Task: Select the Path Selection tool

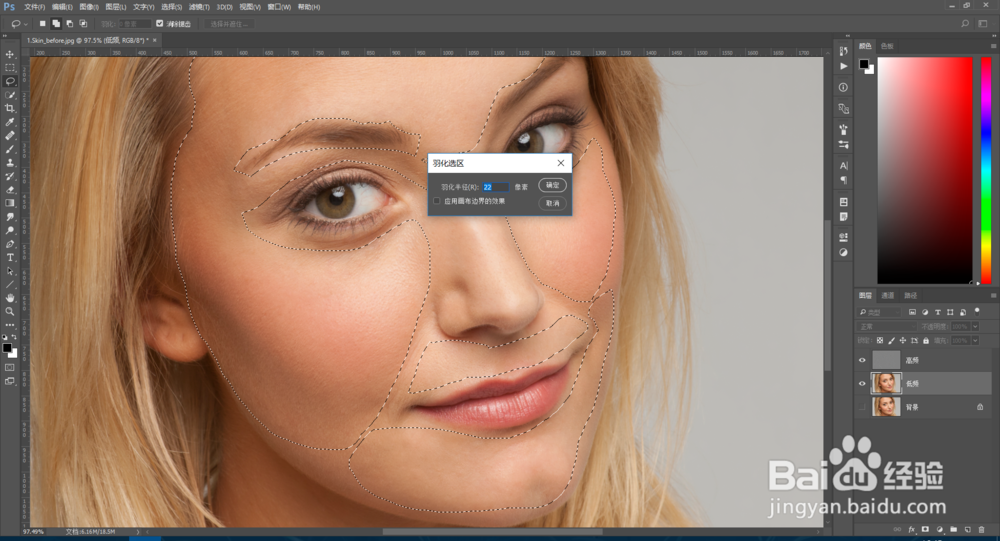Action: (10, 271)
